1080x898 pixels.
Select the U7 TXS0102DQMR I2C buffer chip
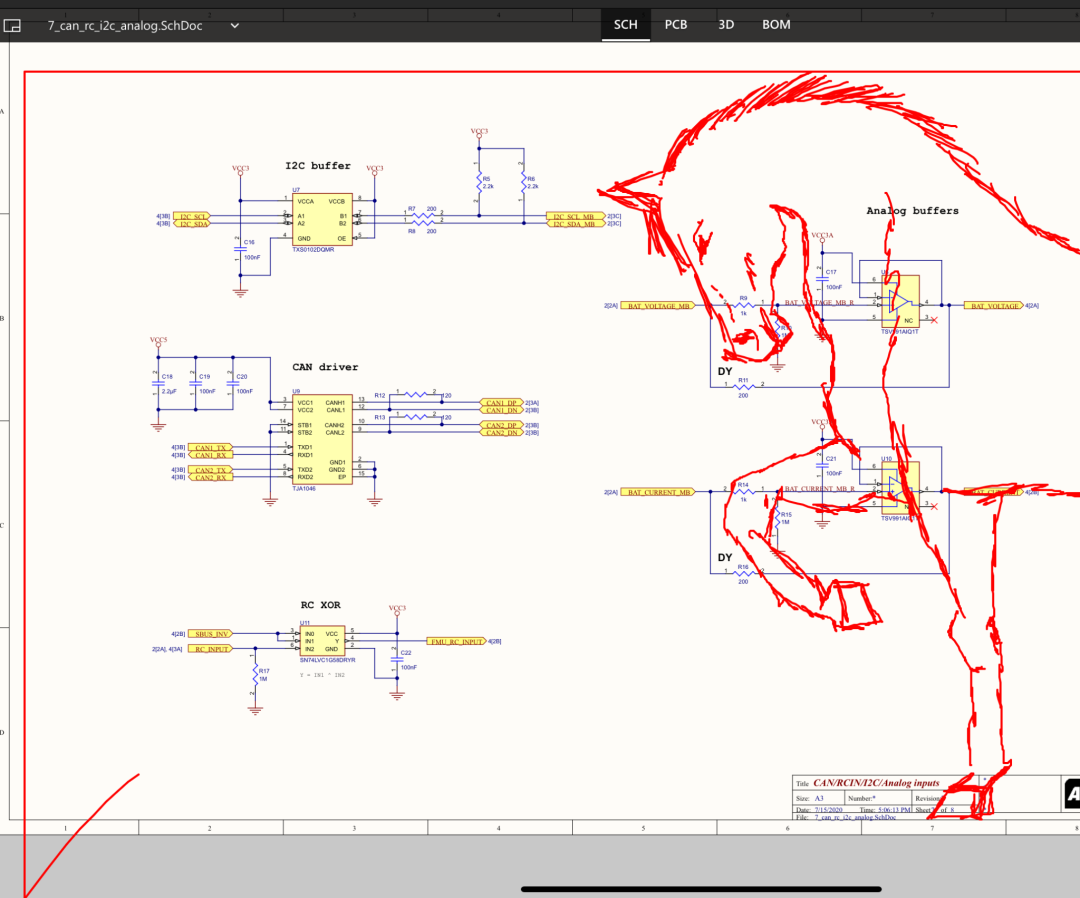coord(322,220)
